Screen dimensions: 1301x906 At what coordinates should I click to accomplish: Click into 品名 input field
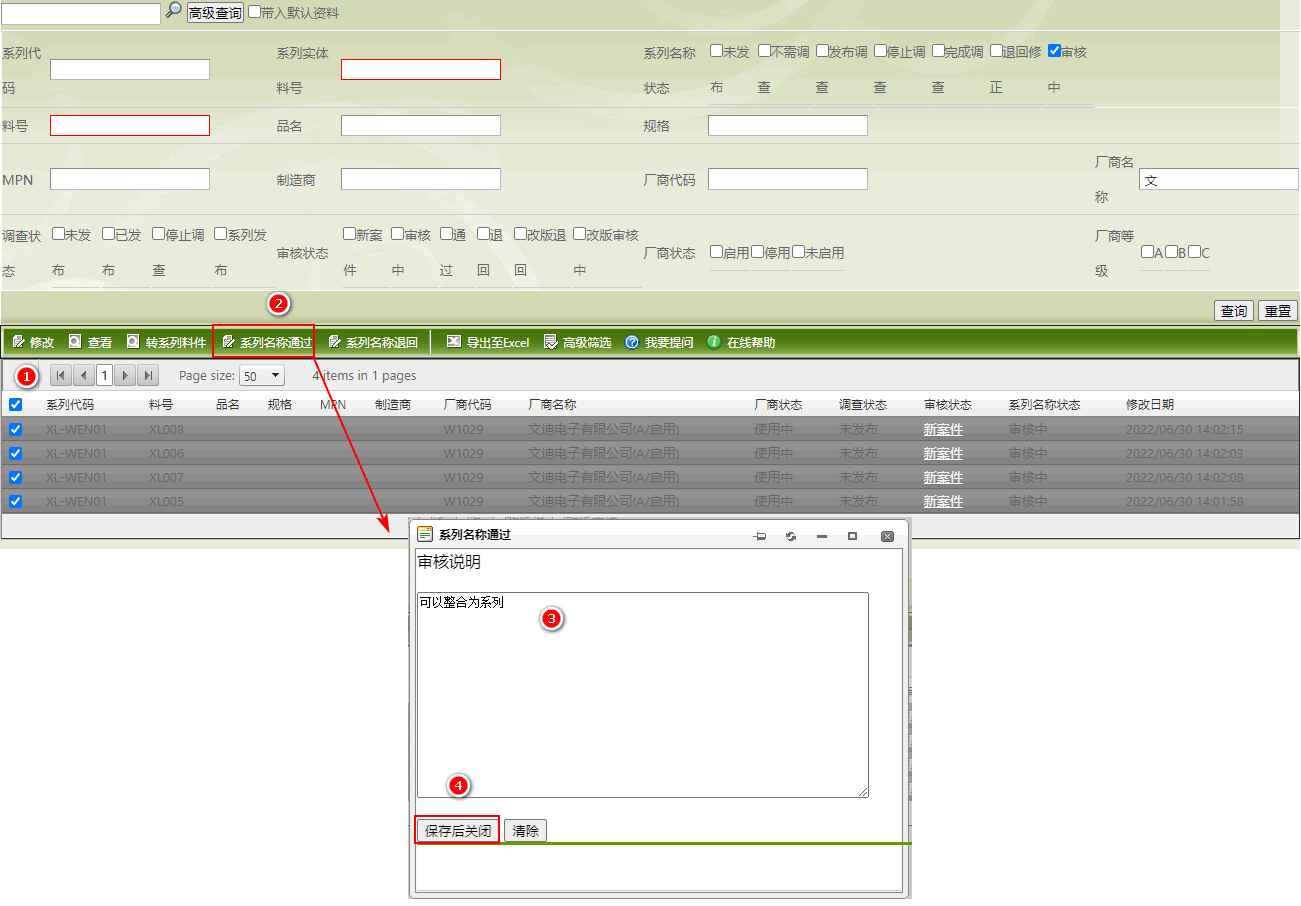[421, 125]
